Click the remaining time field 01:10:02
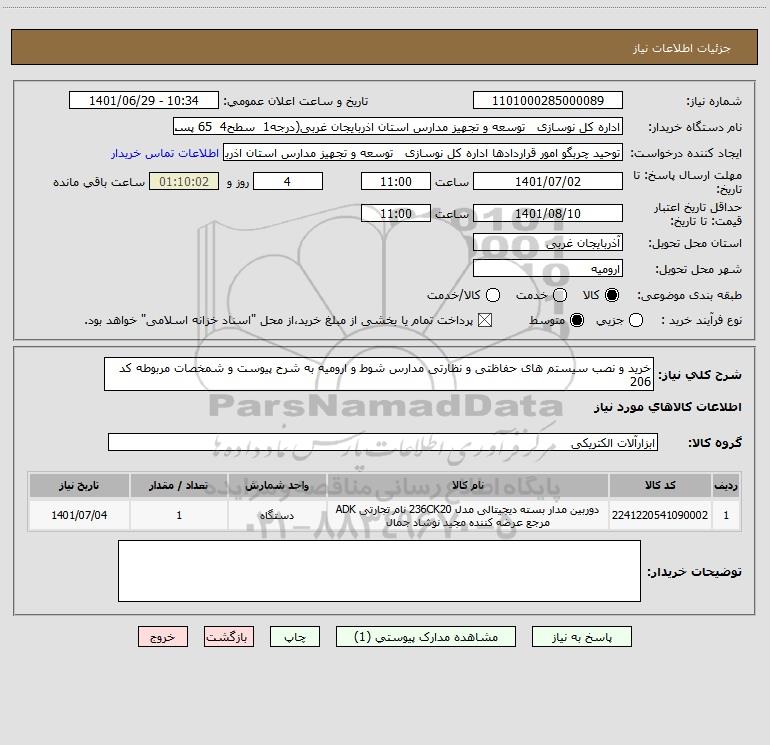The height and width of the screenshot is (745, 770). point(184,181)
